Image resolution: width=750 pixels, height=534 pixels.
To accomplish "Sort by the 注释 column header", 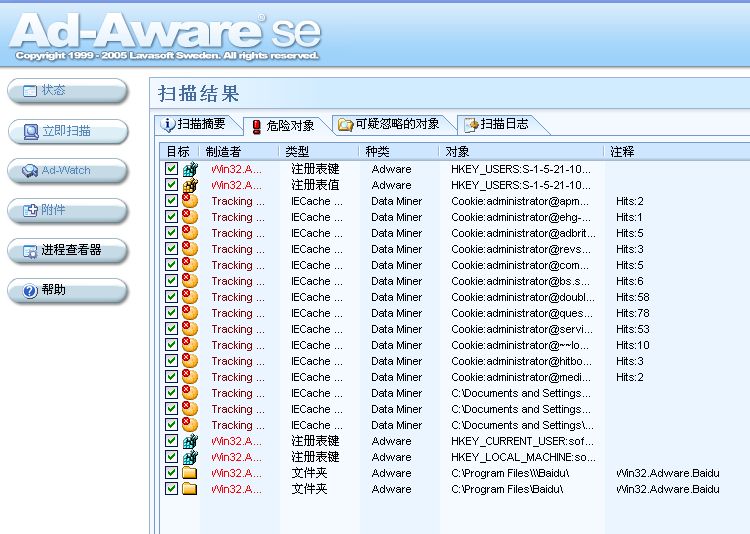I will point(676,152).
